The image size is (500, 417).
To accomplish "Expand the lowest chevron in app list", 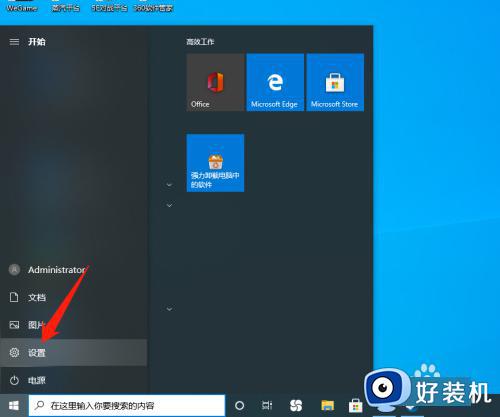I will 169,309.
